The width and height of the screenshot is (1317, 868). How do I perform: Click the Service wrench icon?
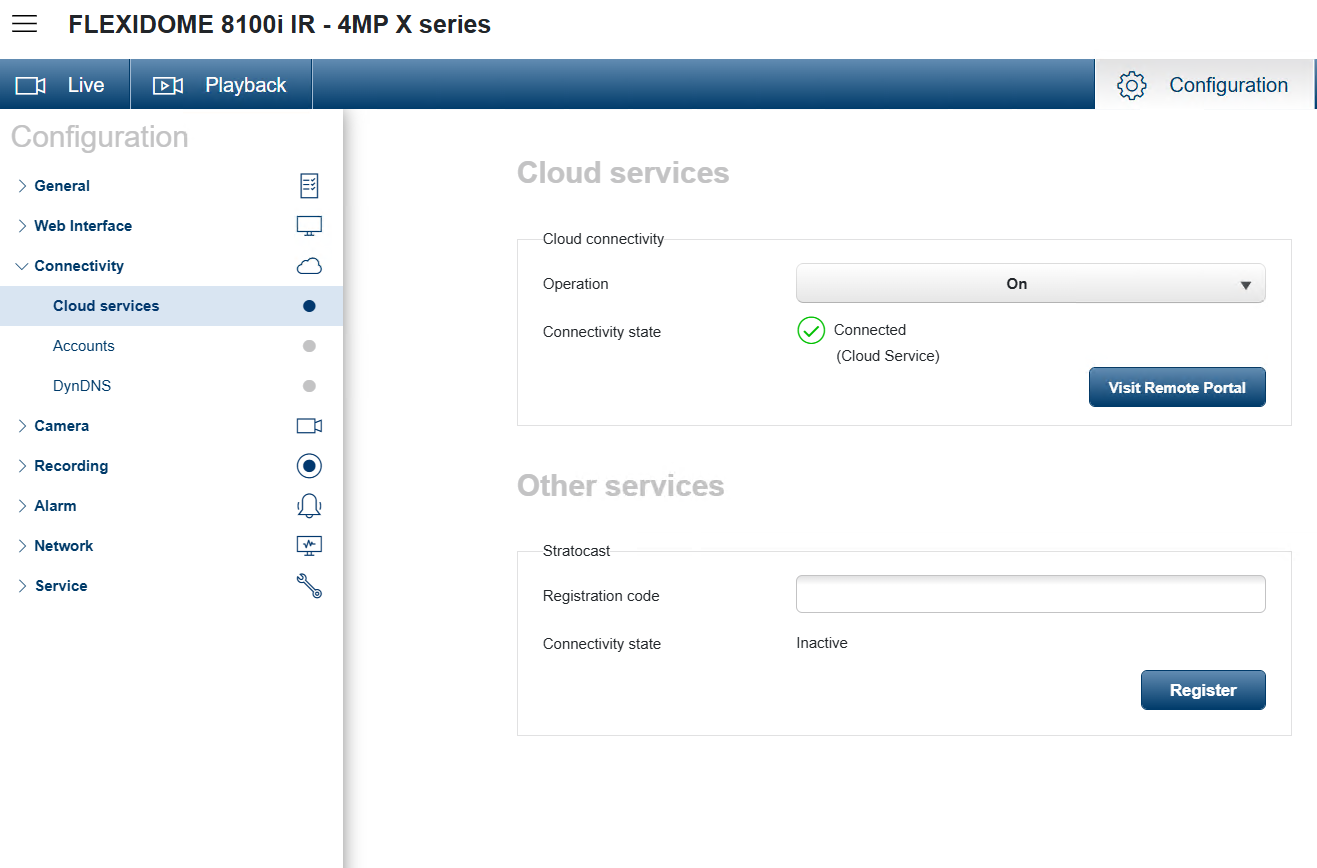(309, 586)
